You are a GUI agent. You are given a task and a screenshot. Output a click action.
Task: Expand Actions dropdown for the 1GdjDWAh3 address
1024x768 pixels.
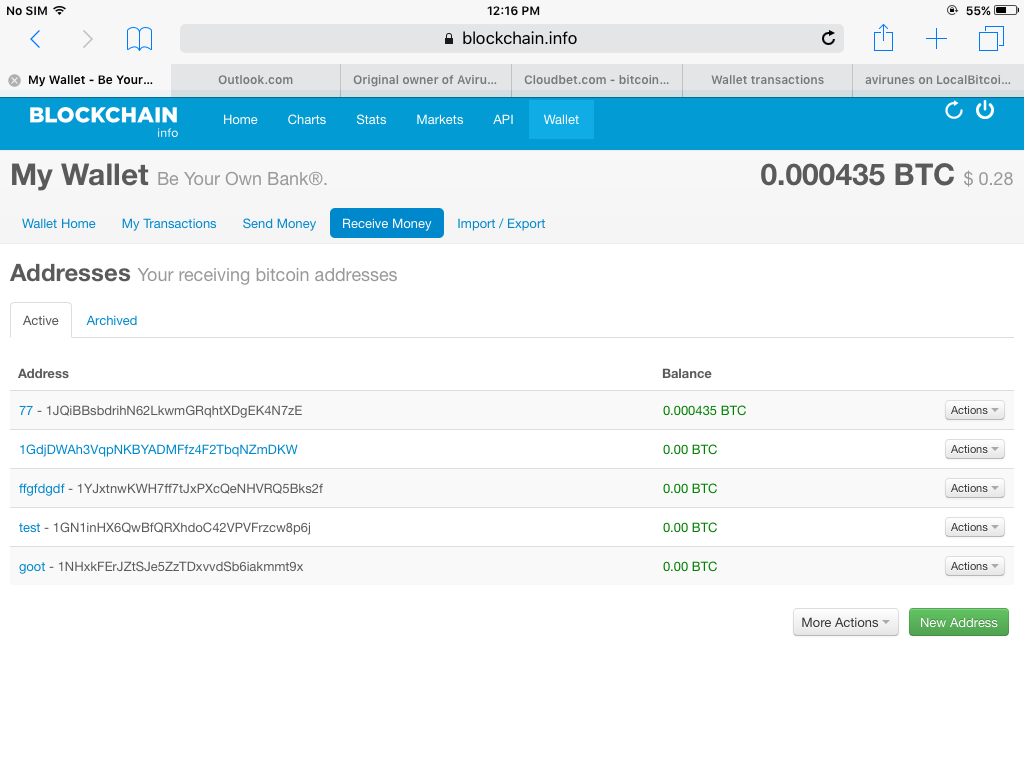(x=974, y=449)
